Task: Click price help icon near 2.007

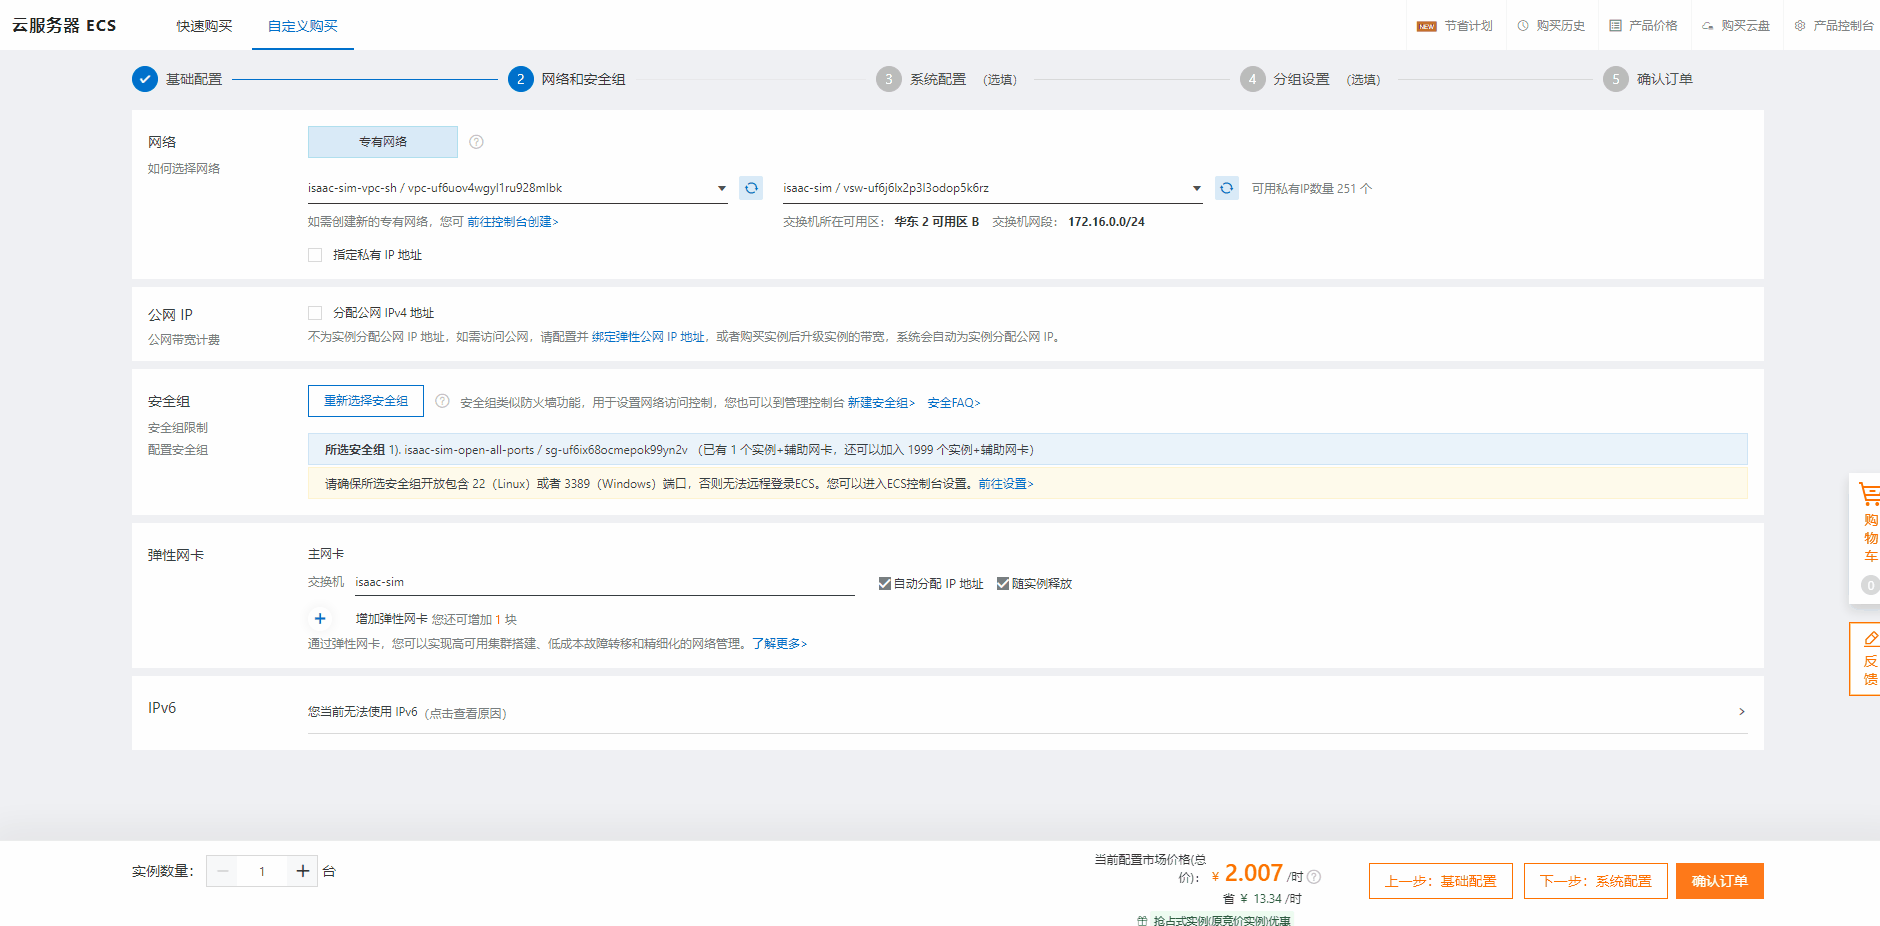Action: click(x=1314, y=877)
